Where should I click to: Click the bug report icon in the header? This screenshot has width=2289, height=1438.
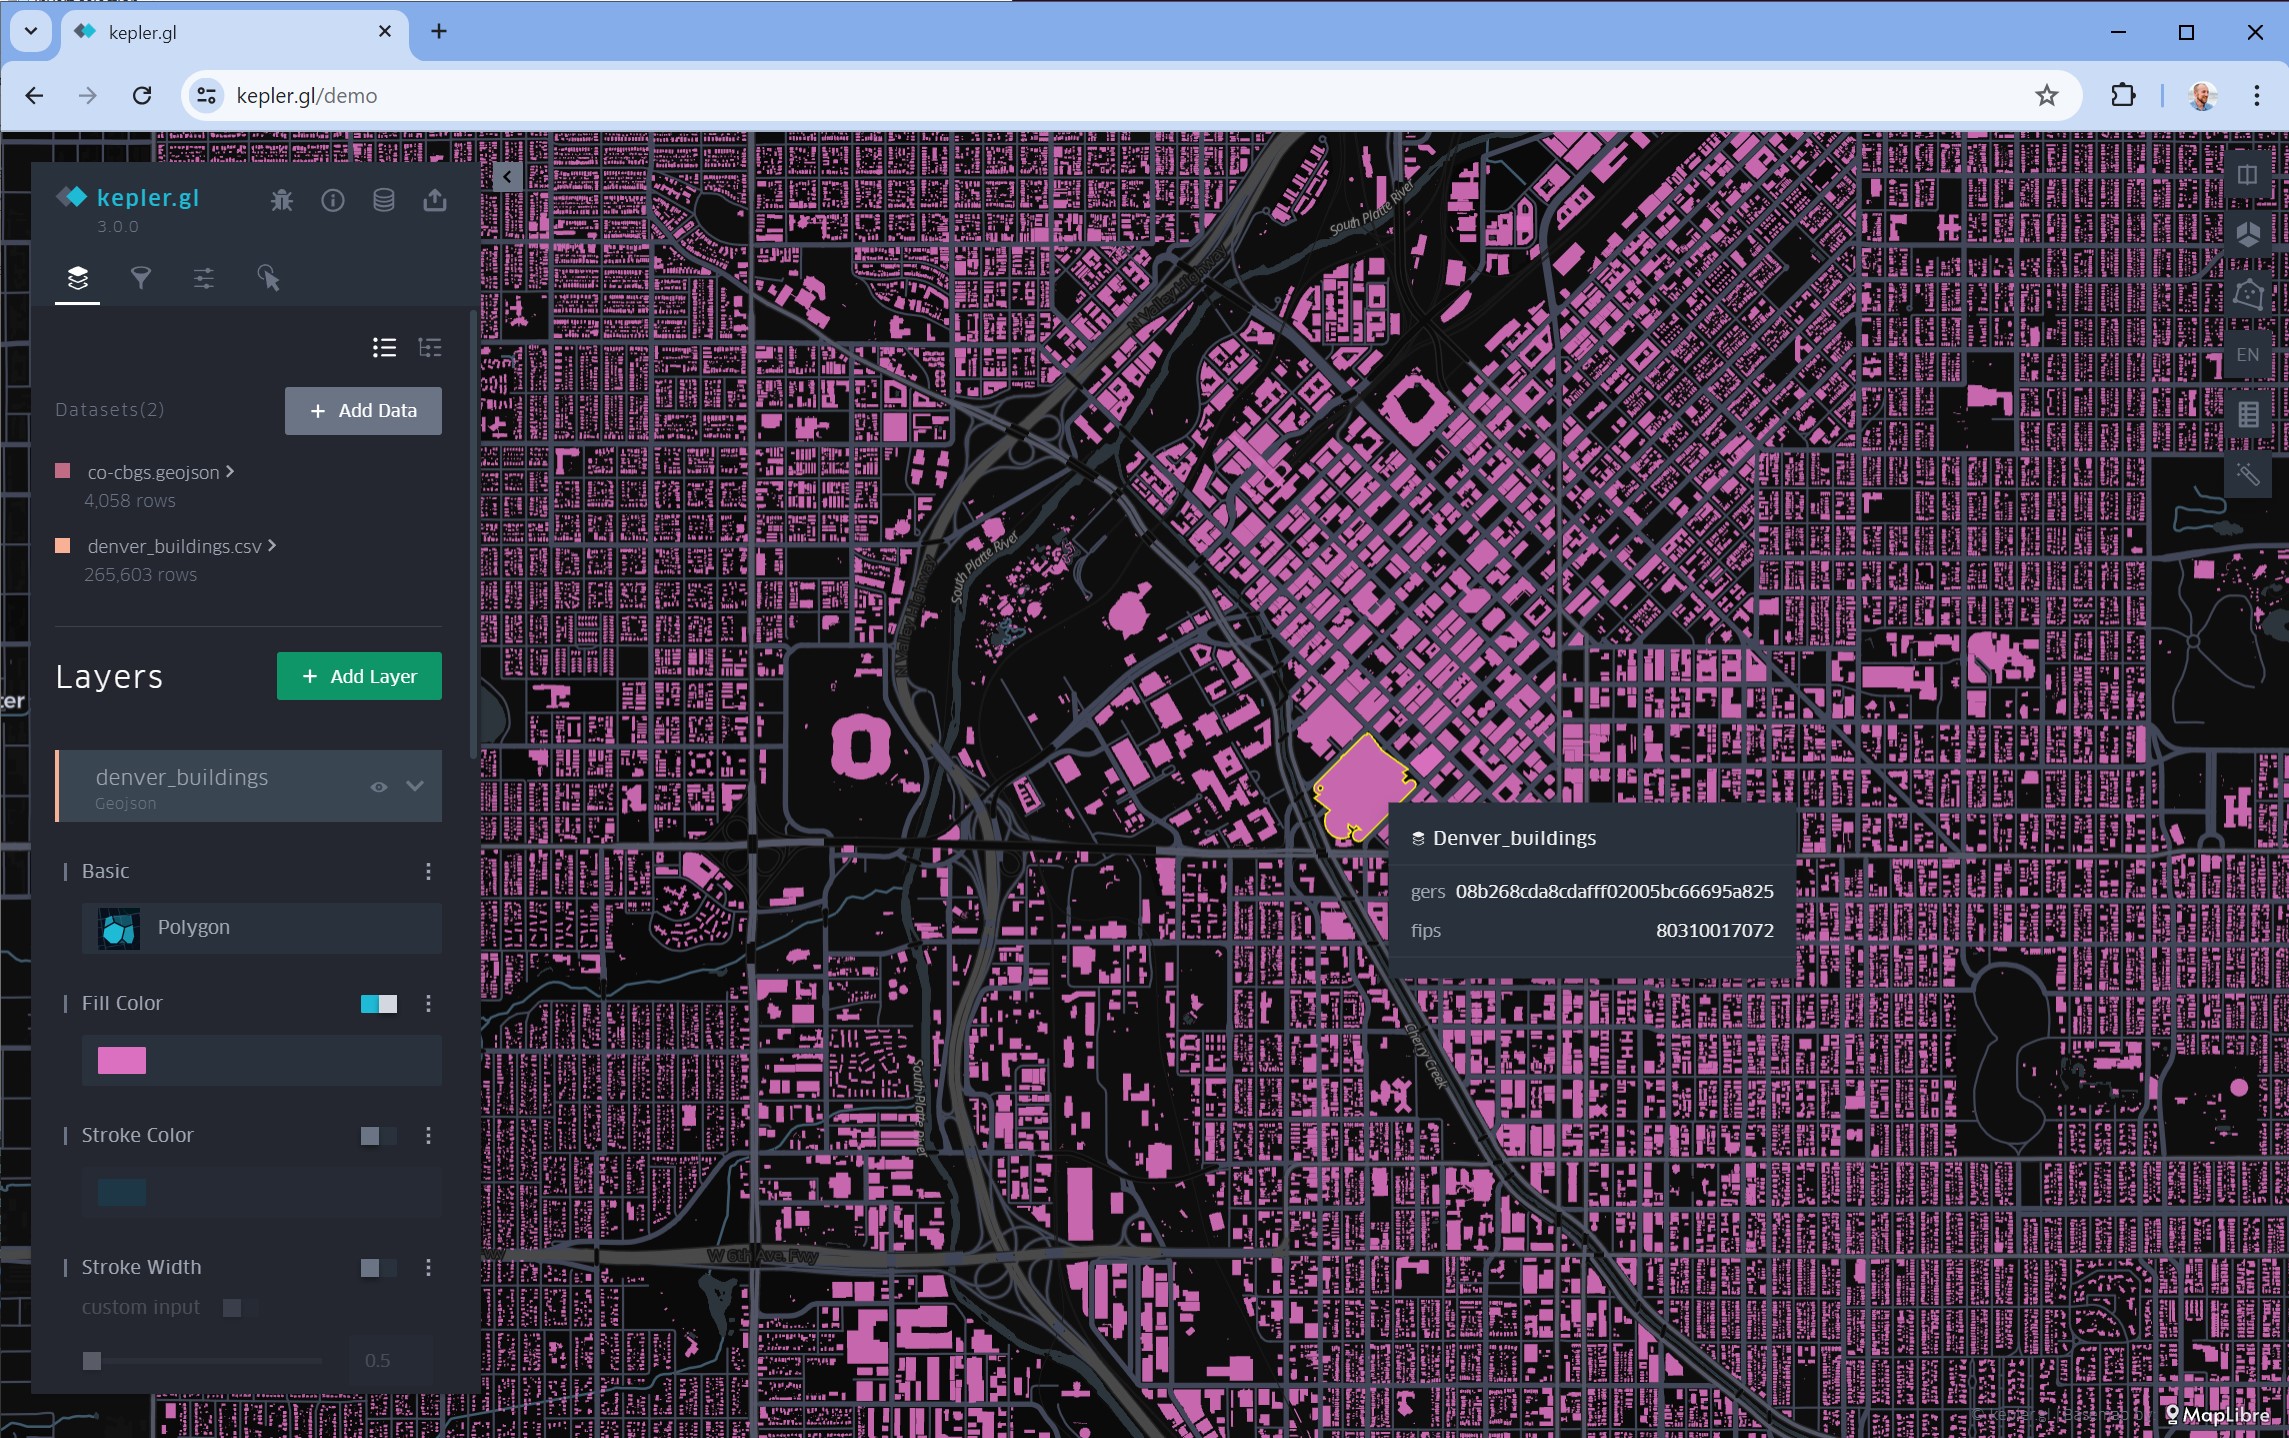coord(280,200)
